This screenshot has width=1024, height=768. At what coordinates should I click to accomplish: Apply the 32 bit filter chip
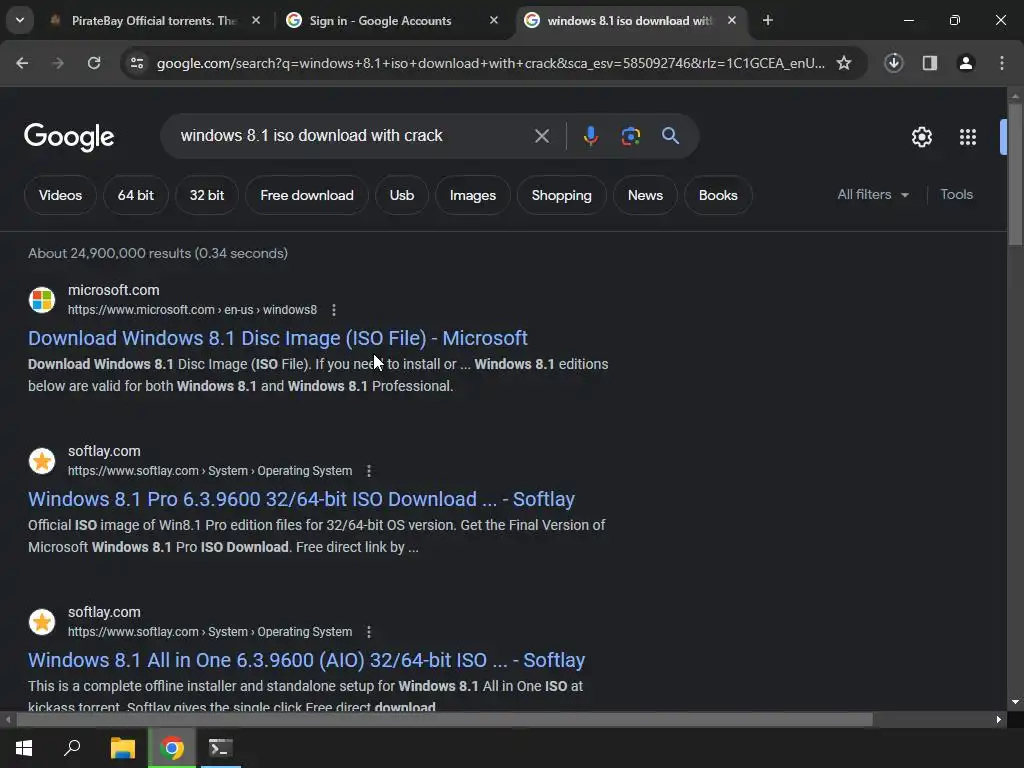tap(207, 195)
